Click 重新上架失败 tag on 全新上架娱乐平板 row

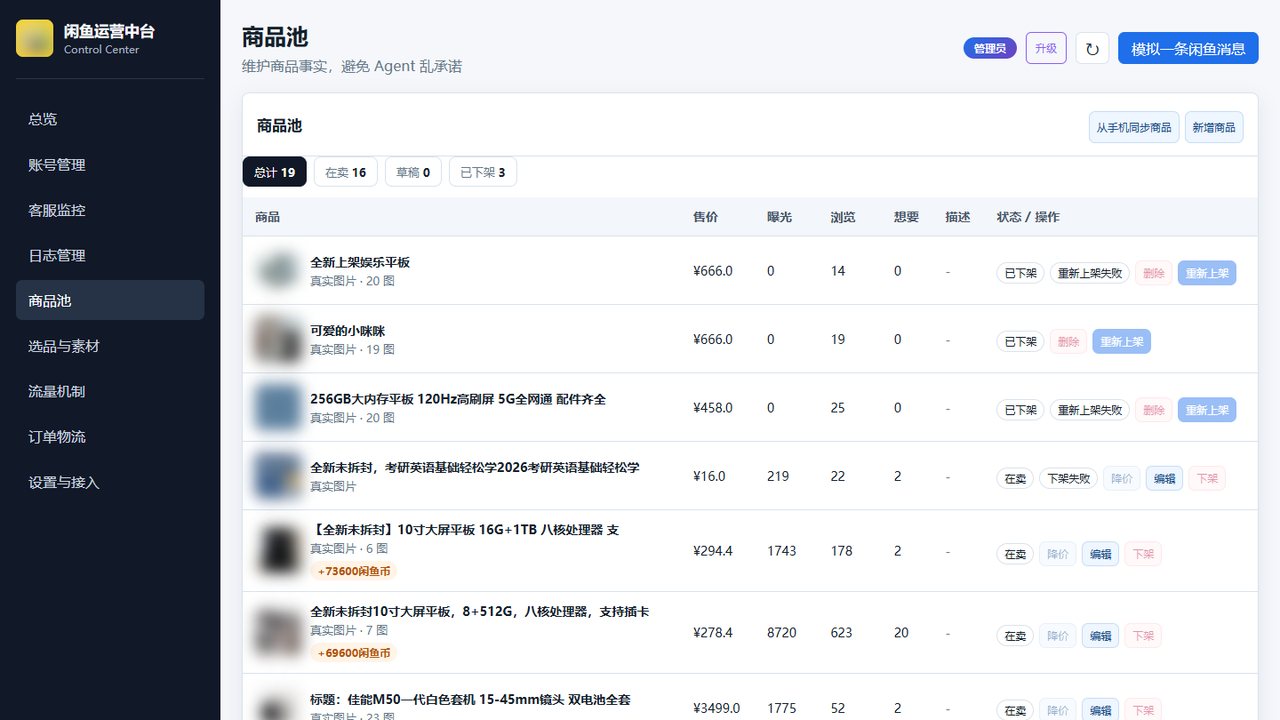click(x=1089, y=273)
